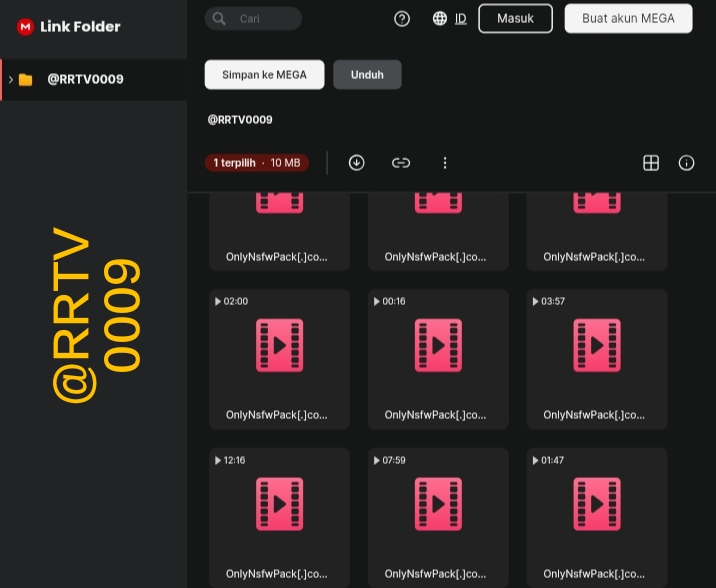The image size is (716, 588).
Task: Click the file name under the 03:57 video
Action: point(594,415)
